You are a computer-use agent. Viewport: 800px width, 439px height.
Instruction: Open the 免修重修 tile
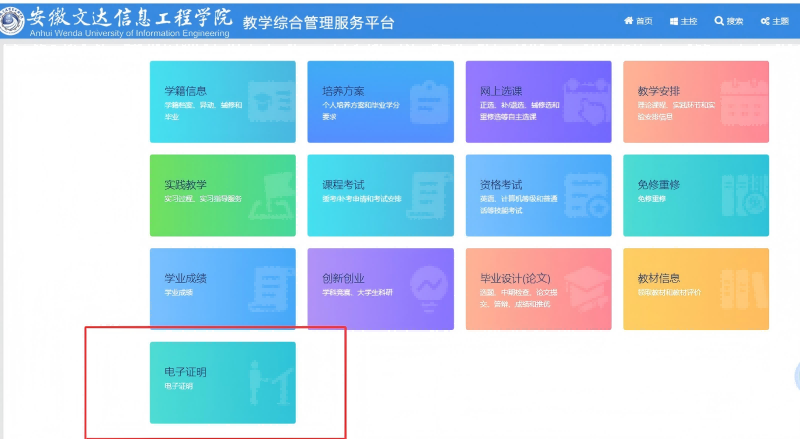click(x=696, y=194)
